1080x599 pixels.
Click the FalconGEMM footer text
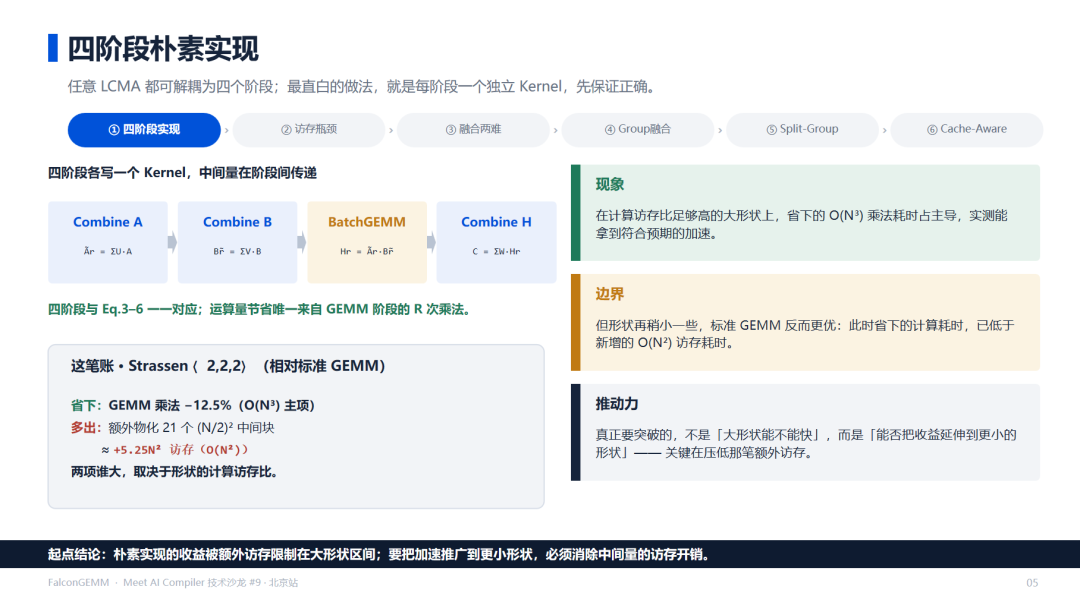click(x=173, y=582)
